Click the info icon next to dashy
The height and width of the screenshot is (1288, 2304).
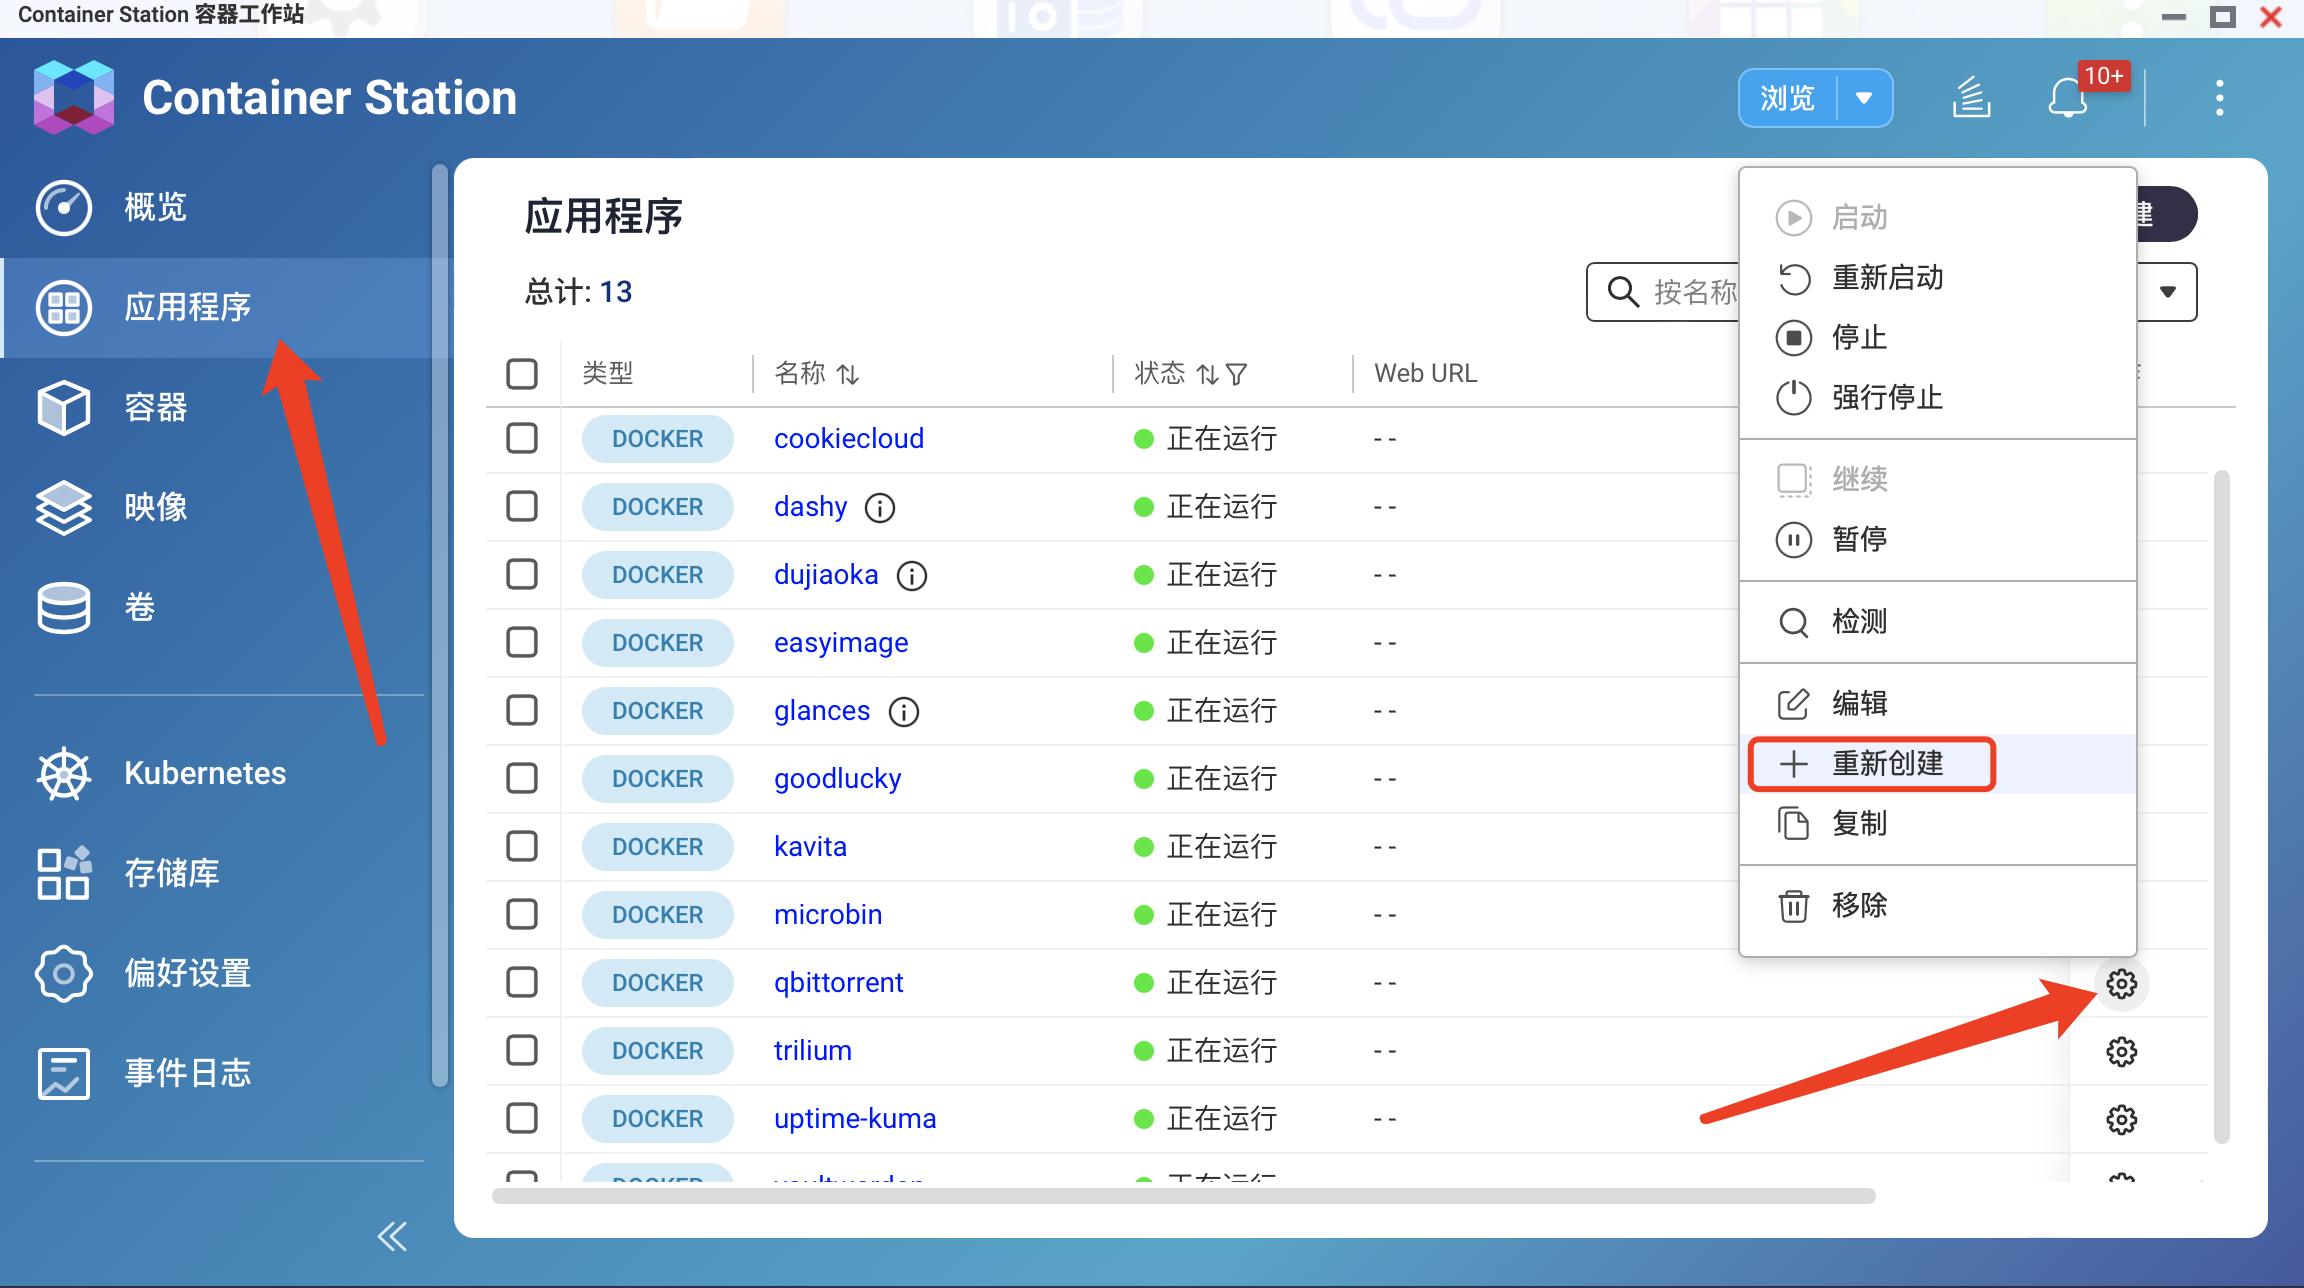coord(880,508)
